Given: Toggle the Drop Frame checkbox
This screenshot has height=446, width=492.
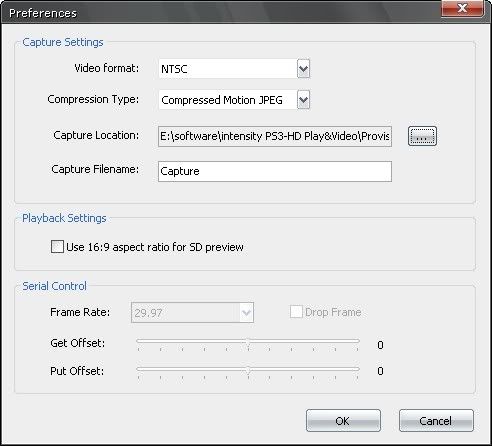Looking at the screenshot, I should pos(296,312).
